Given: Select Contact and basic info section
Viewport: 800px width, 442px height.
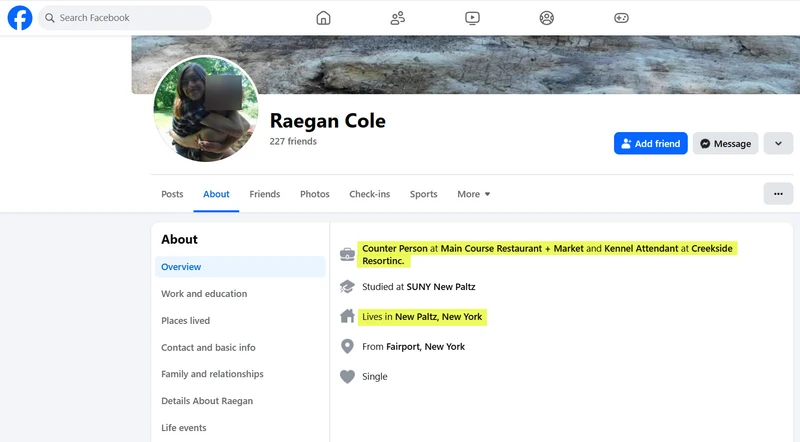Looking at the screenshot, I should 208,348.
